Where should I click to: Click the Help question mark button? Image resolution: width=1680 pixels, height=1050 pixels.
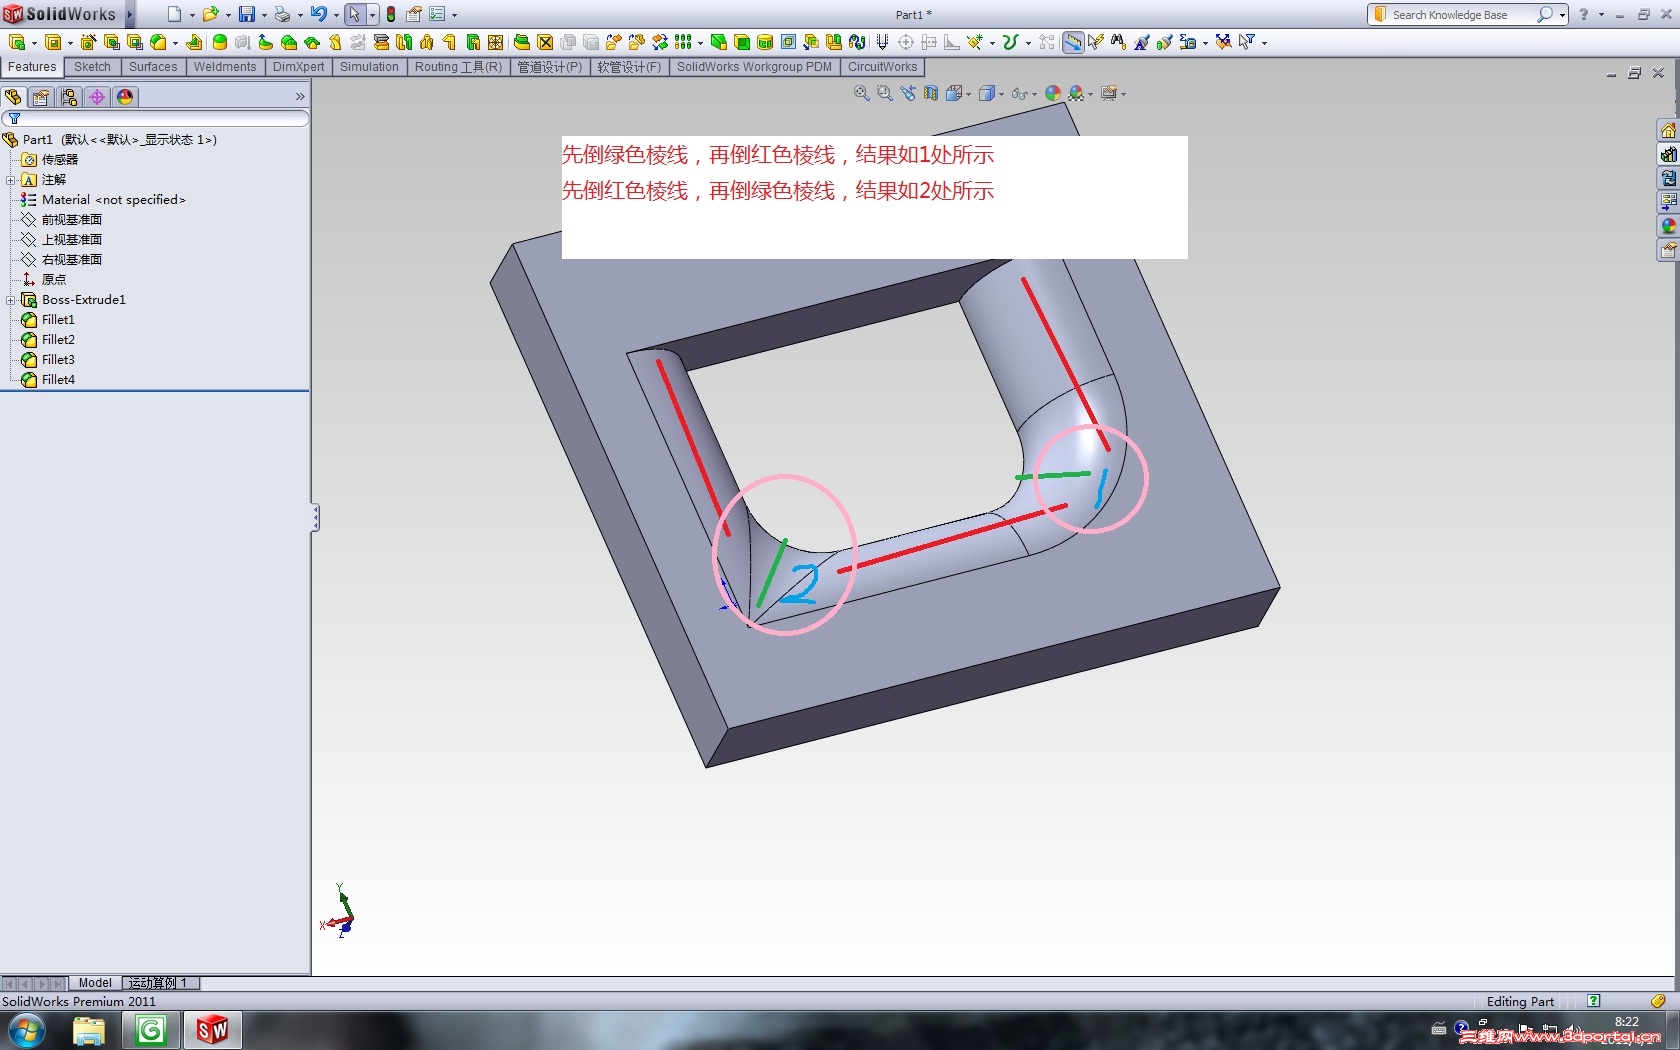[x=1583, y=14]
